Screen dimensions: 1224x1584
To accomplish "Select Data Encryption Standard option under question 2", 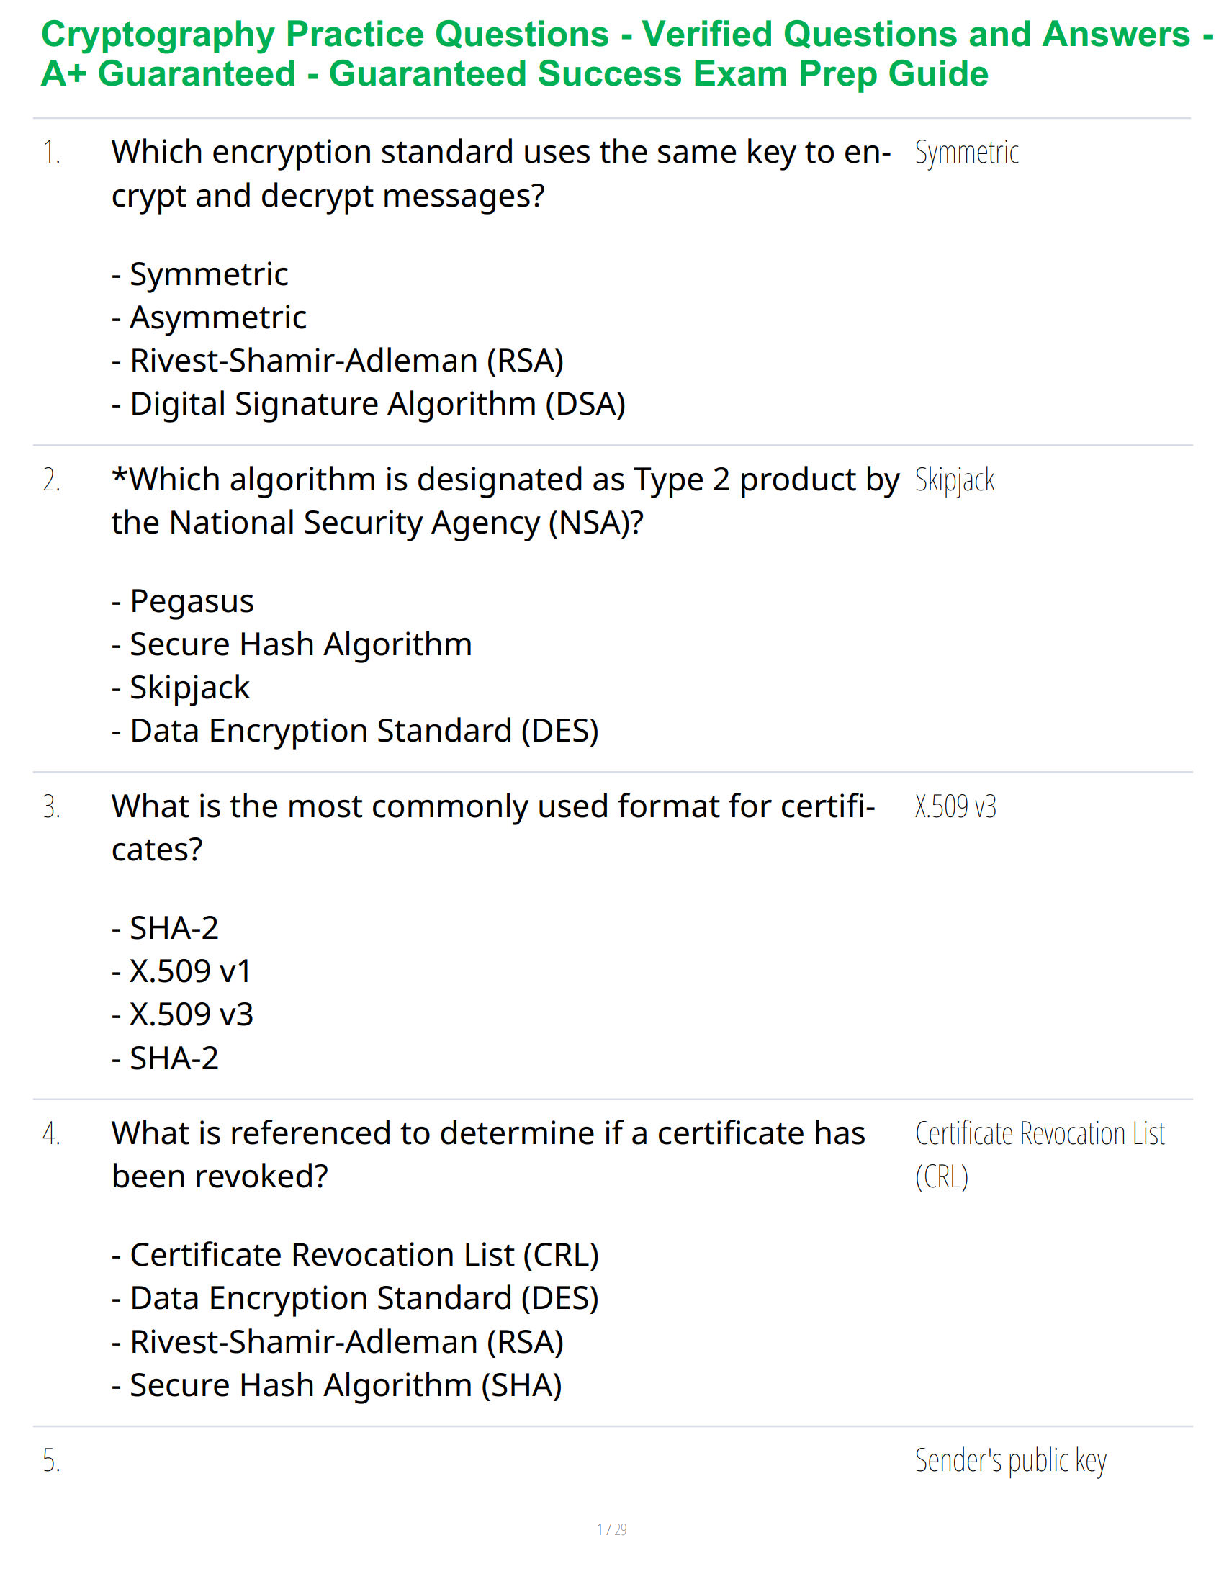I will 355,731.
